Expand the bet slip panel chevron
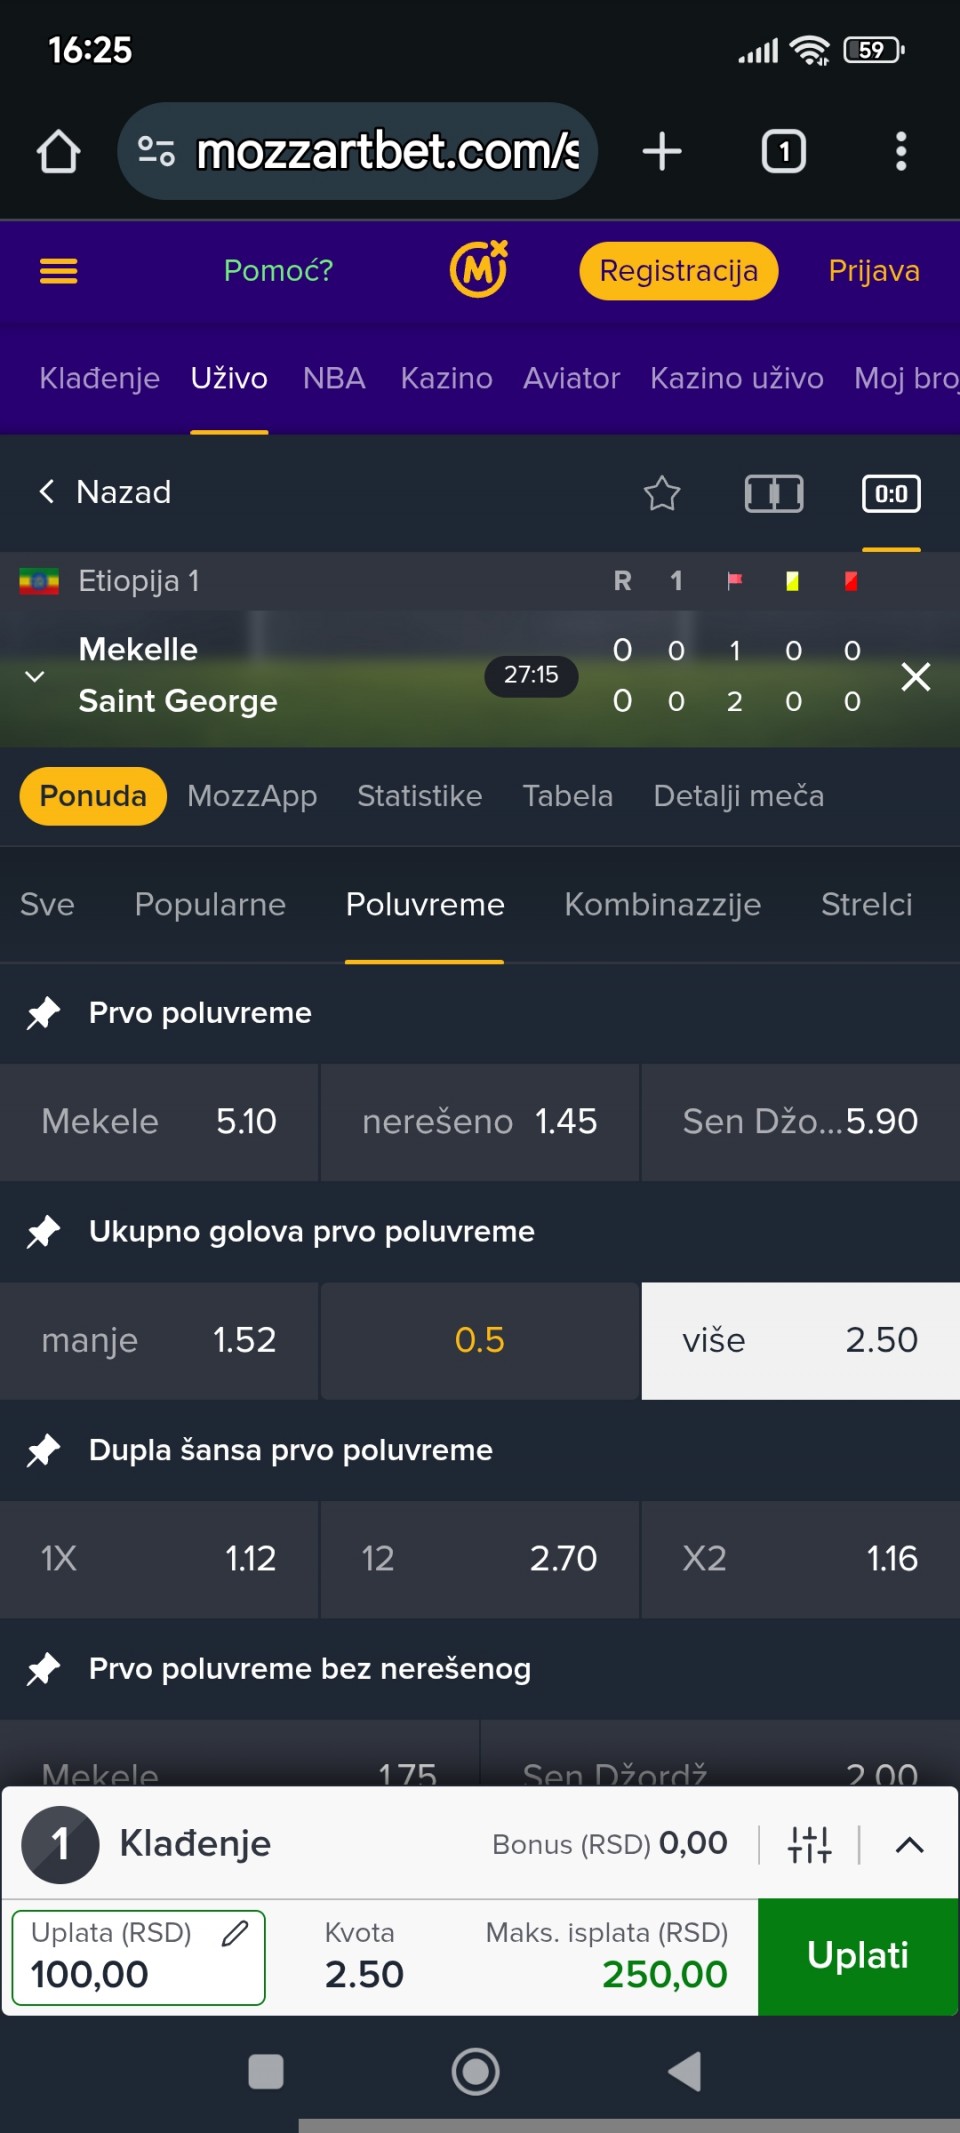 pos(909,1844)
